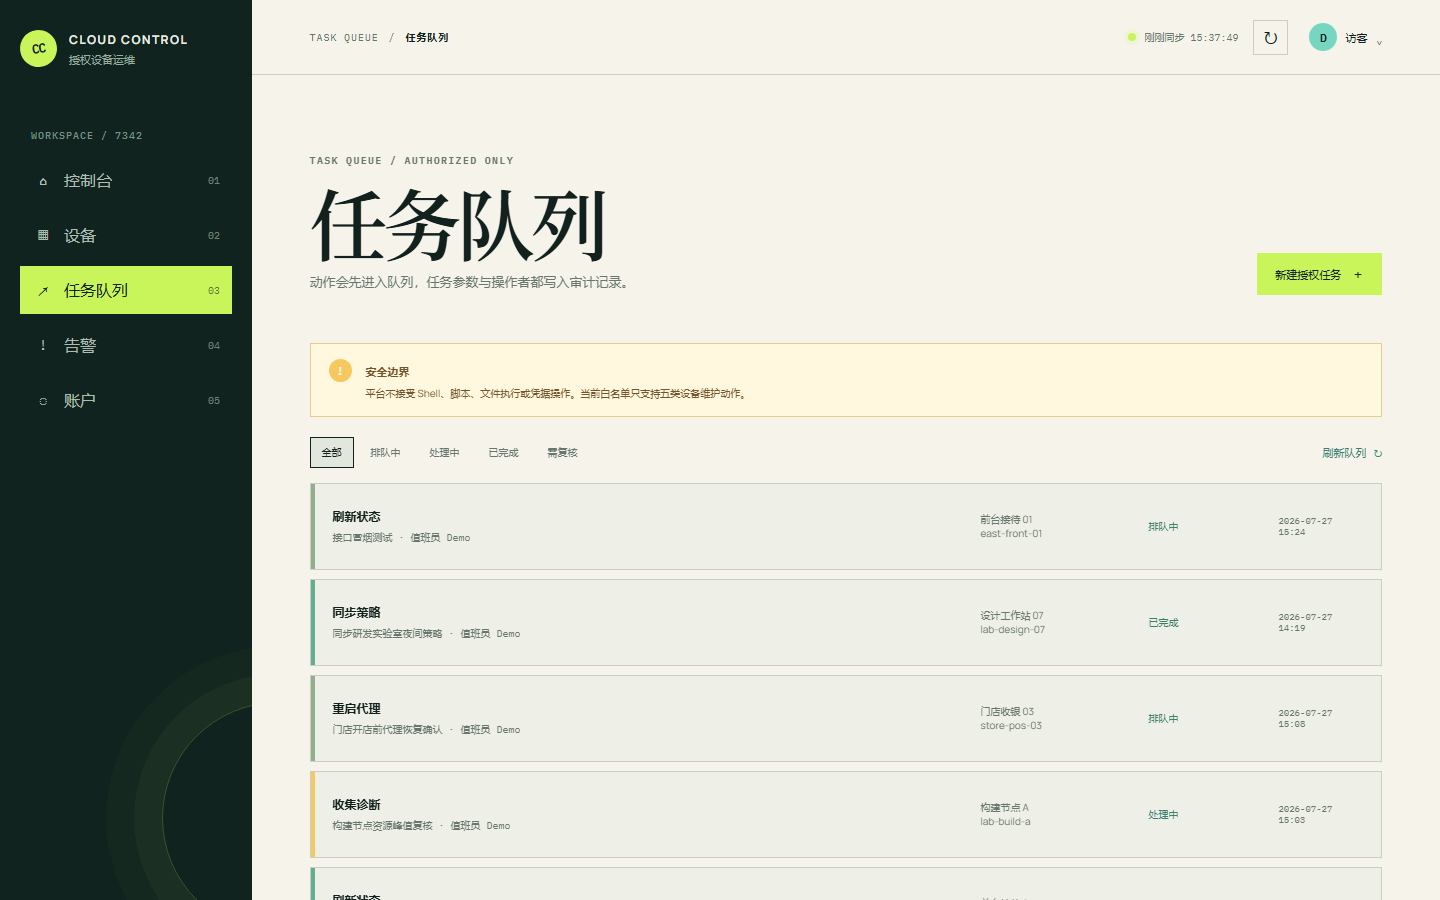Click the TASK QUEUE breadcrumb
Viewport: 1440px width, 900px height.
[344, 38]
